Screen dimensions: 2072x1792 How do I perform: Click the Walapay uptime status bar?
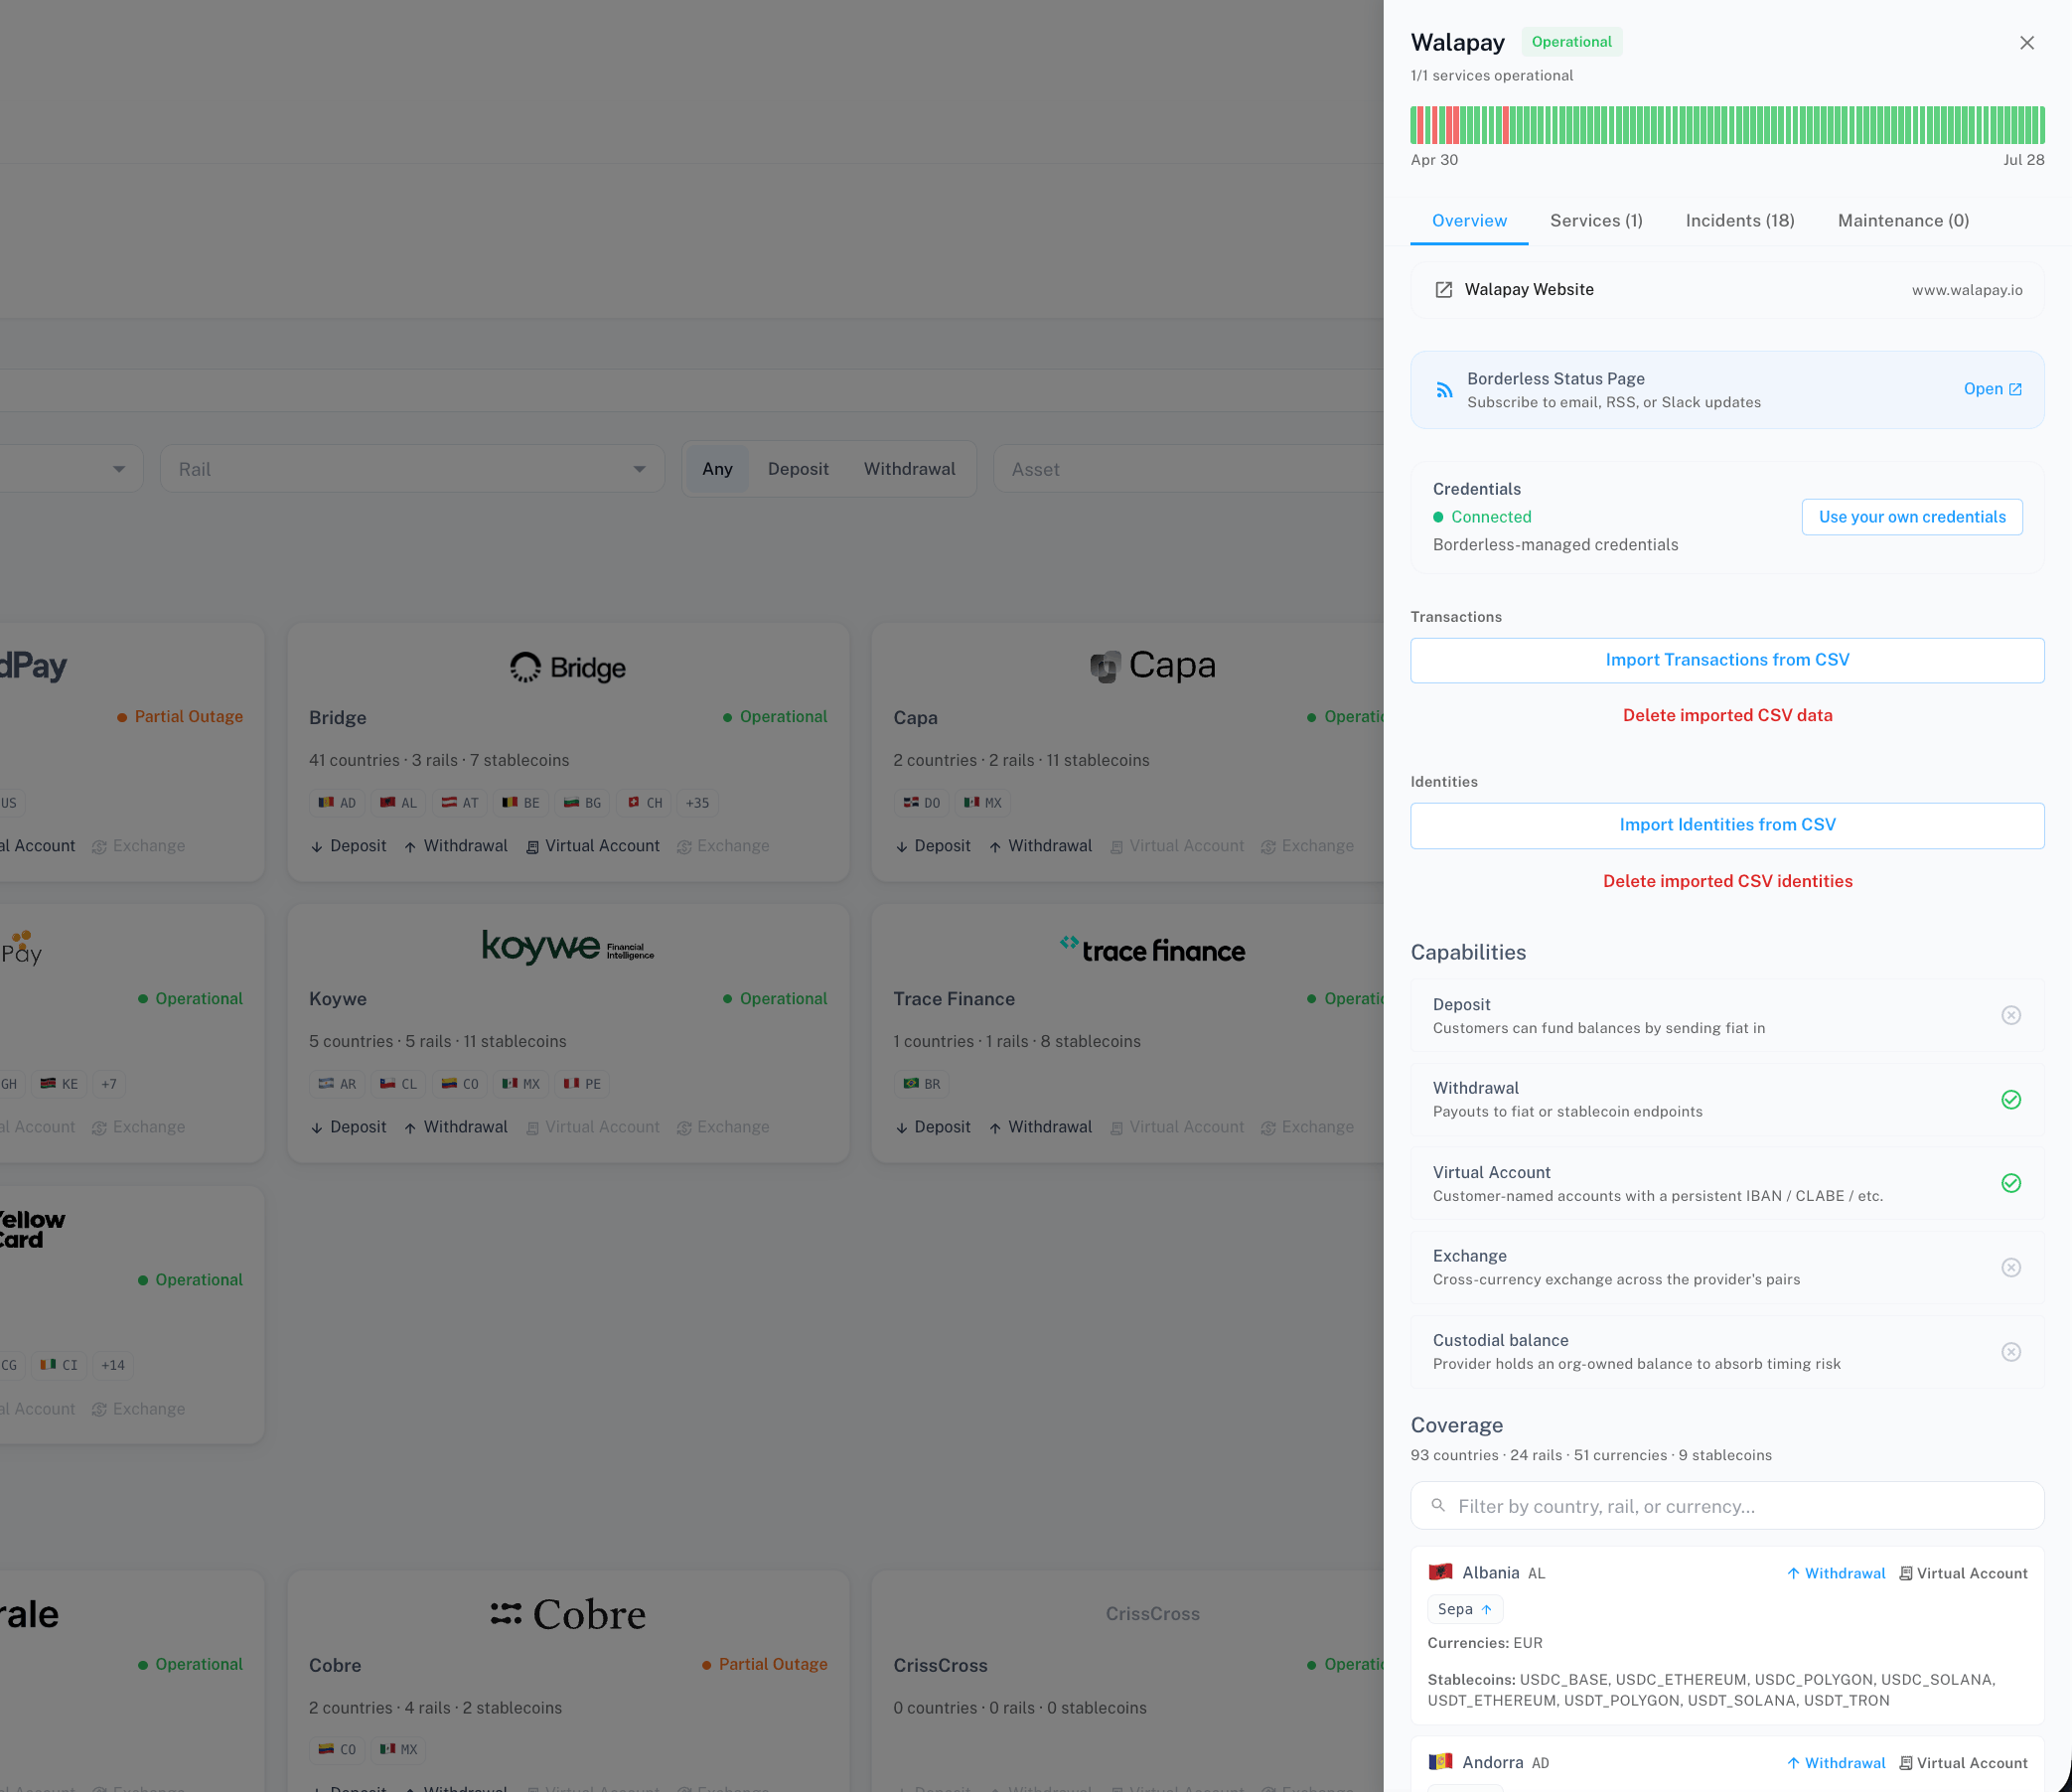tap(1727, 125)
